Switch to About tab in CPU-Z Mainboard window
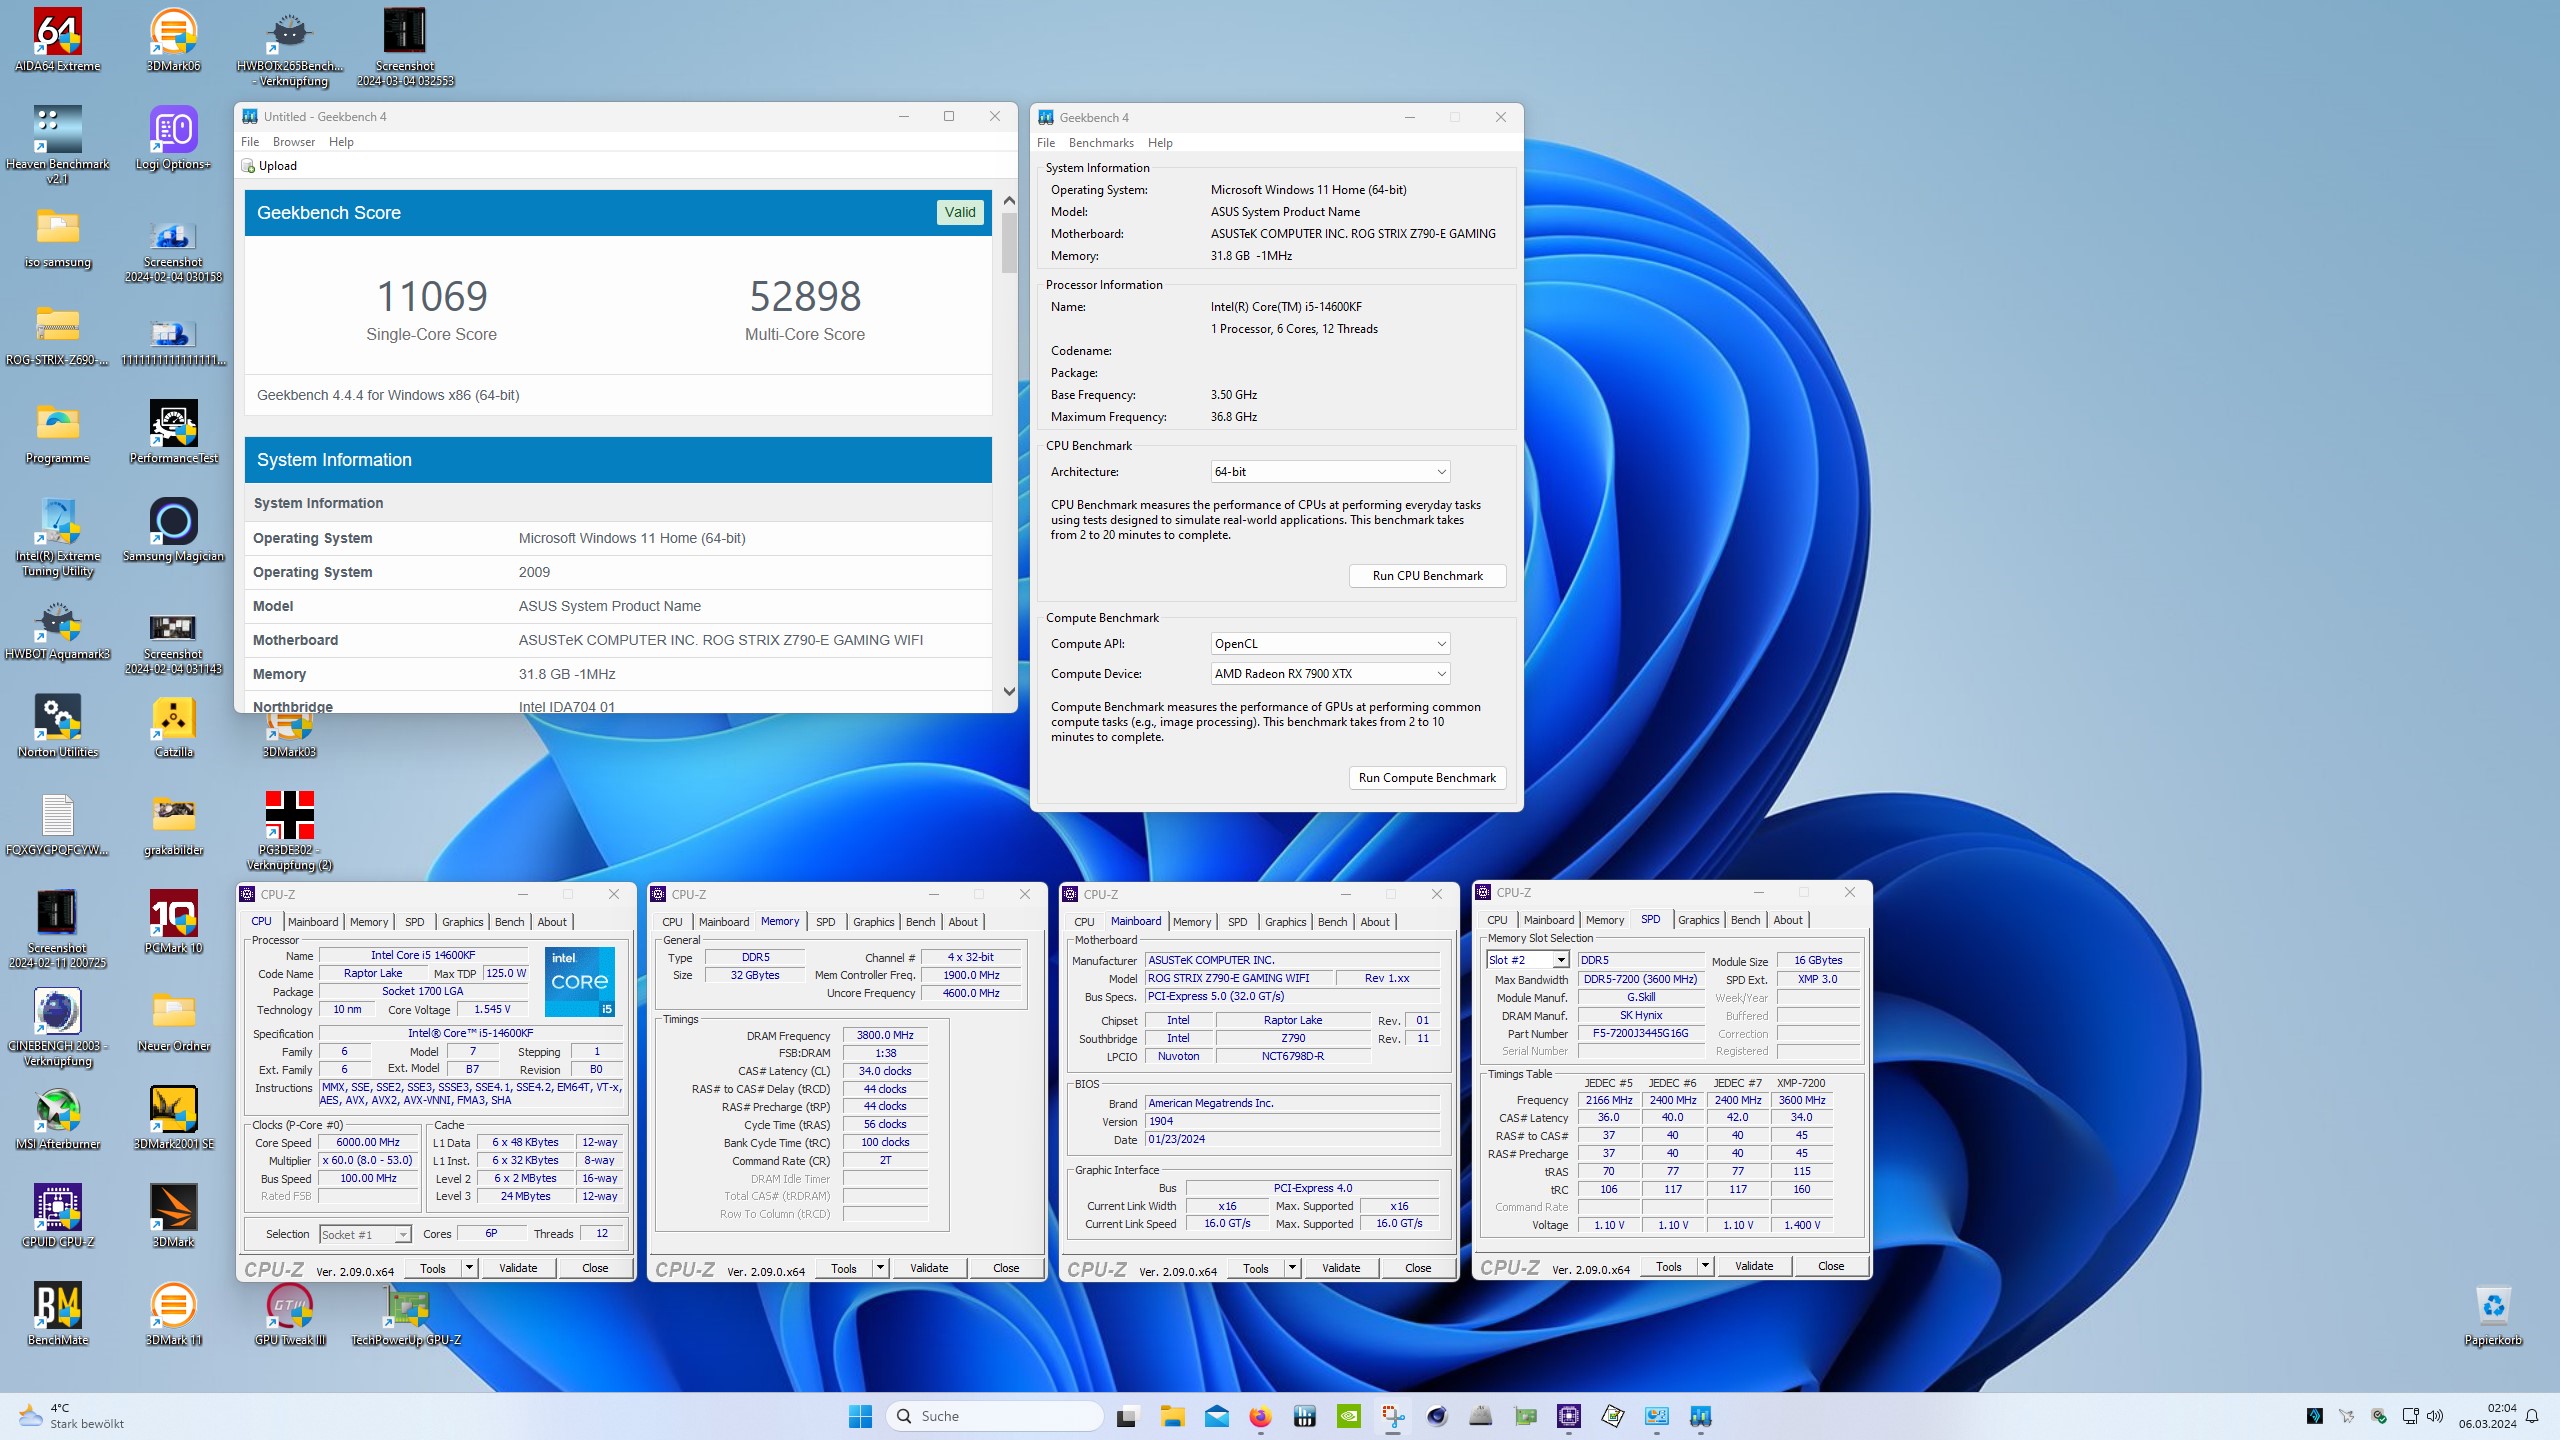The height and width of the screenshot is (1440, 2560). coord(1375,922)
